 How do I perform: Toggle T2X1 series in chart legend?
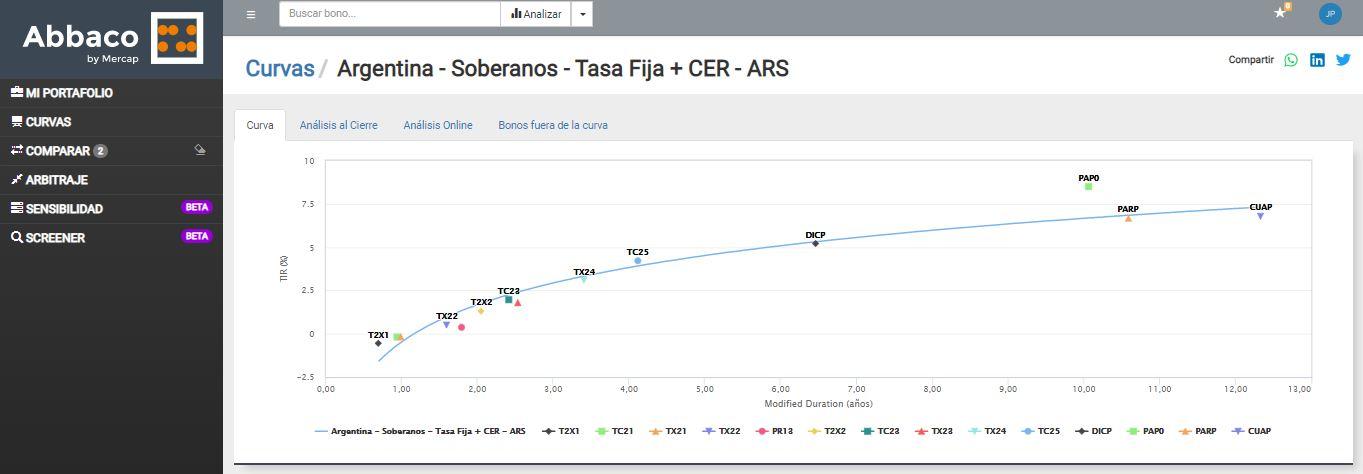click(561, 431)
